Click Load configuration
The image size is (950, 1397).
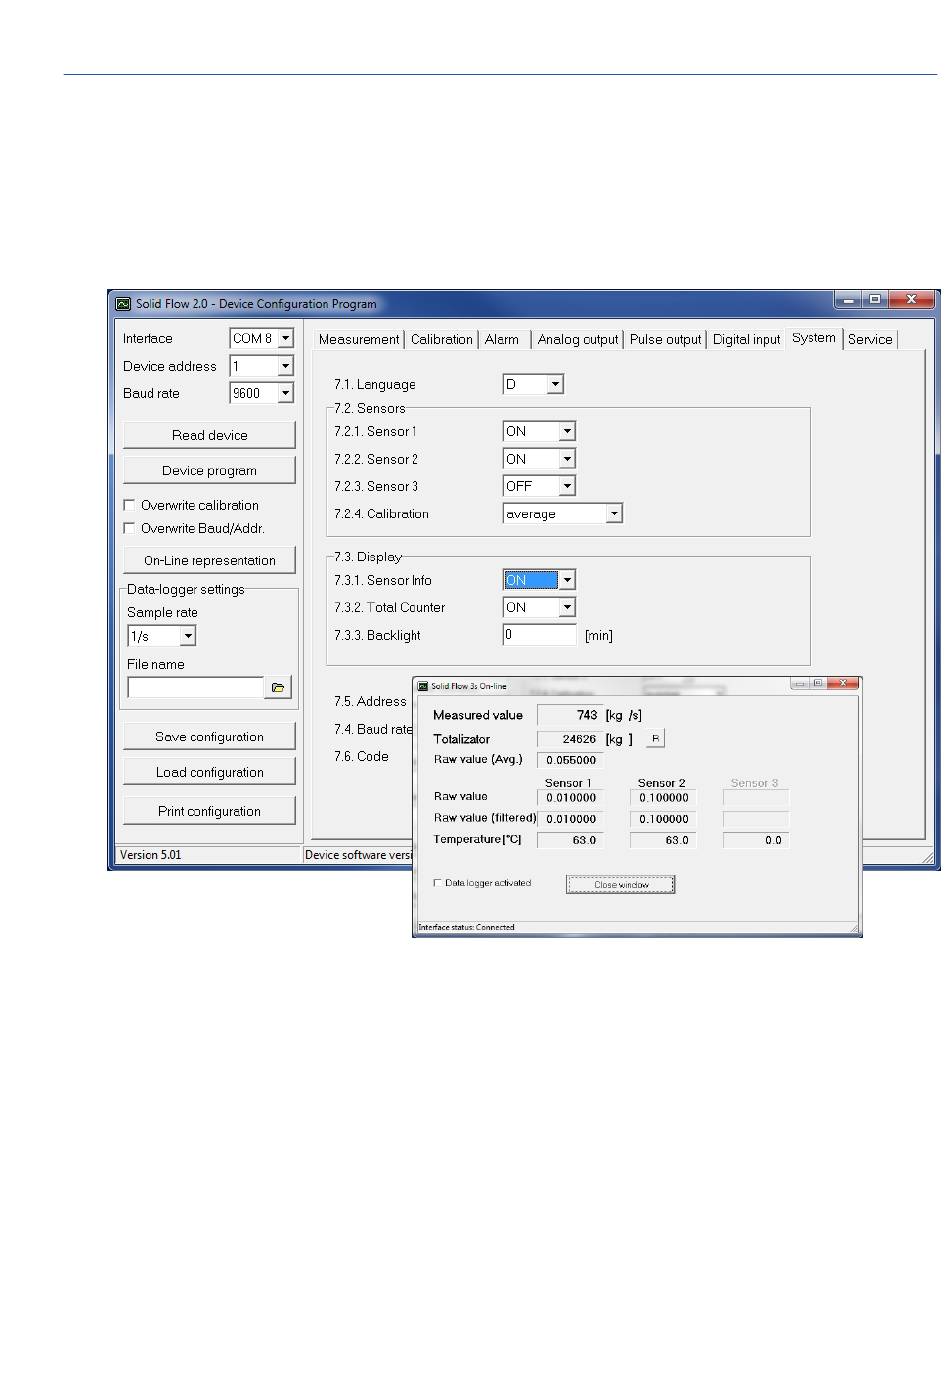pyautogui.click(x=209, y=772)
